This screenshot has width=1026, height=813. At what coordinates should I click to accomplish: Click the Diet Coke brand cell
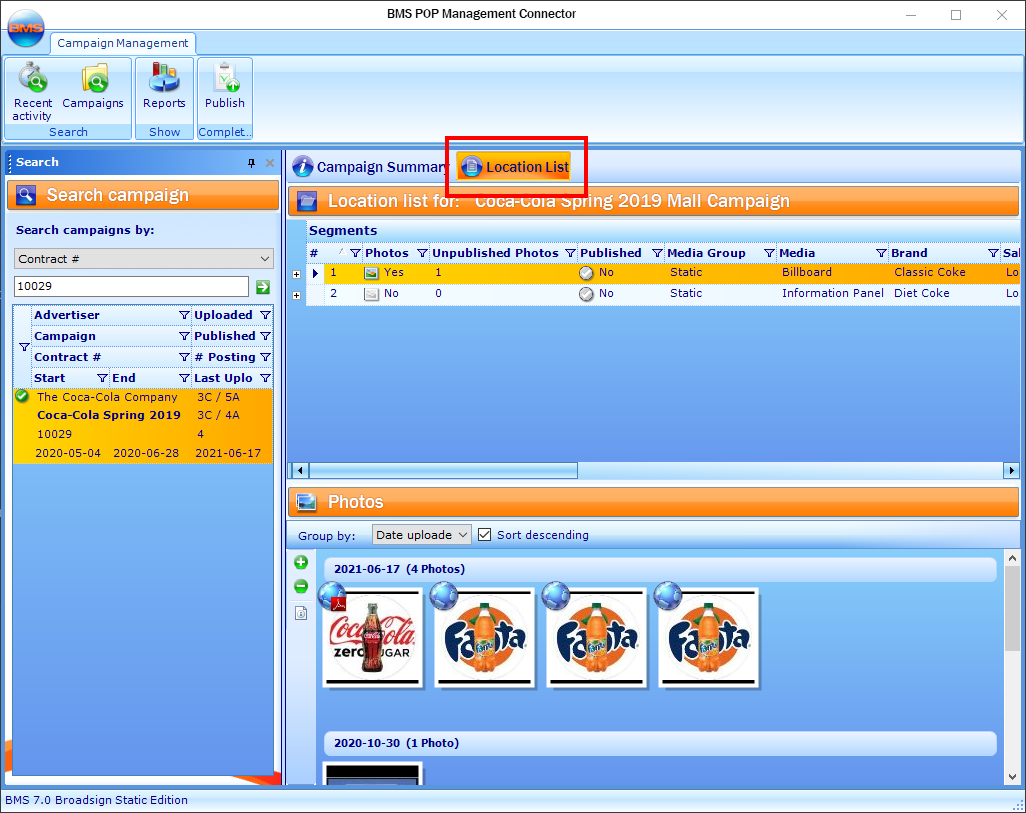coord(921,293)
